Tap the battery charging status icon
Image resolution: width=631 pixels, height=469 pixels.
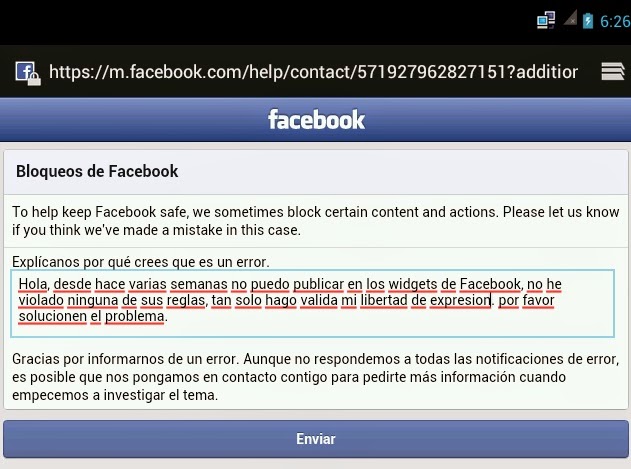pyautogui.click(x=588, y=21)
